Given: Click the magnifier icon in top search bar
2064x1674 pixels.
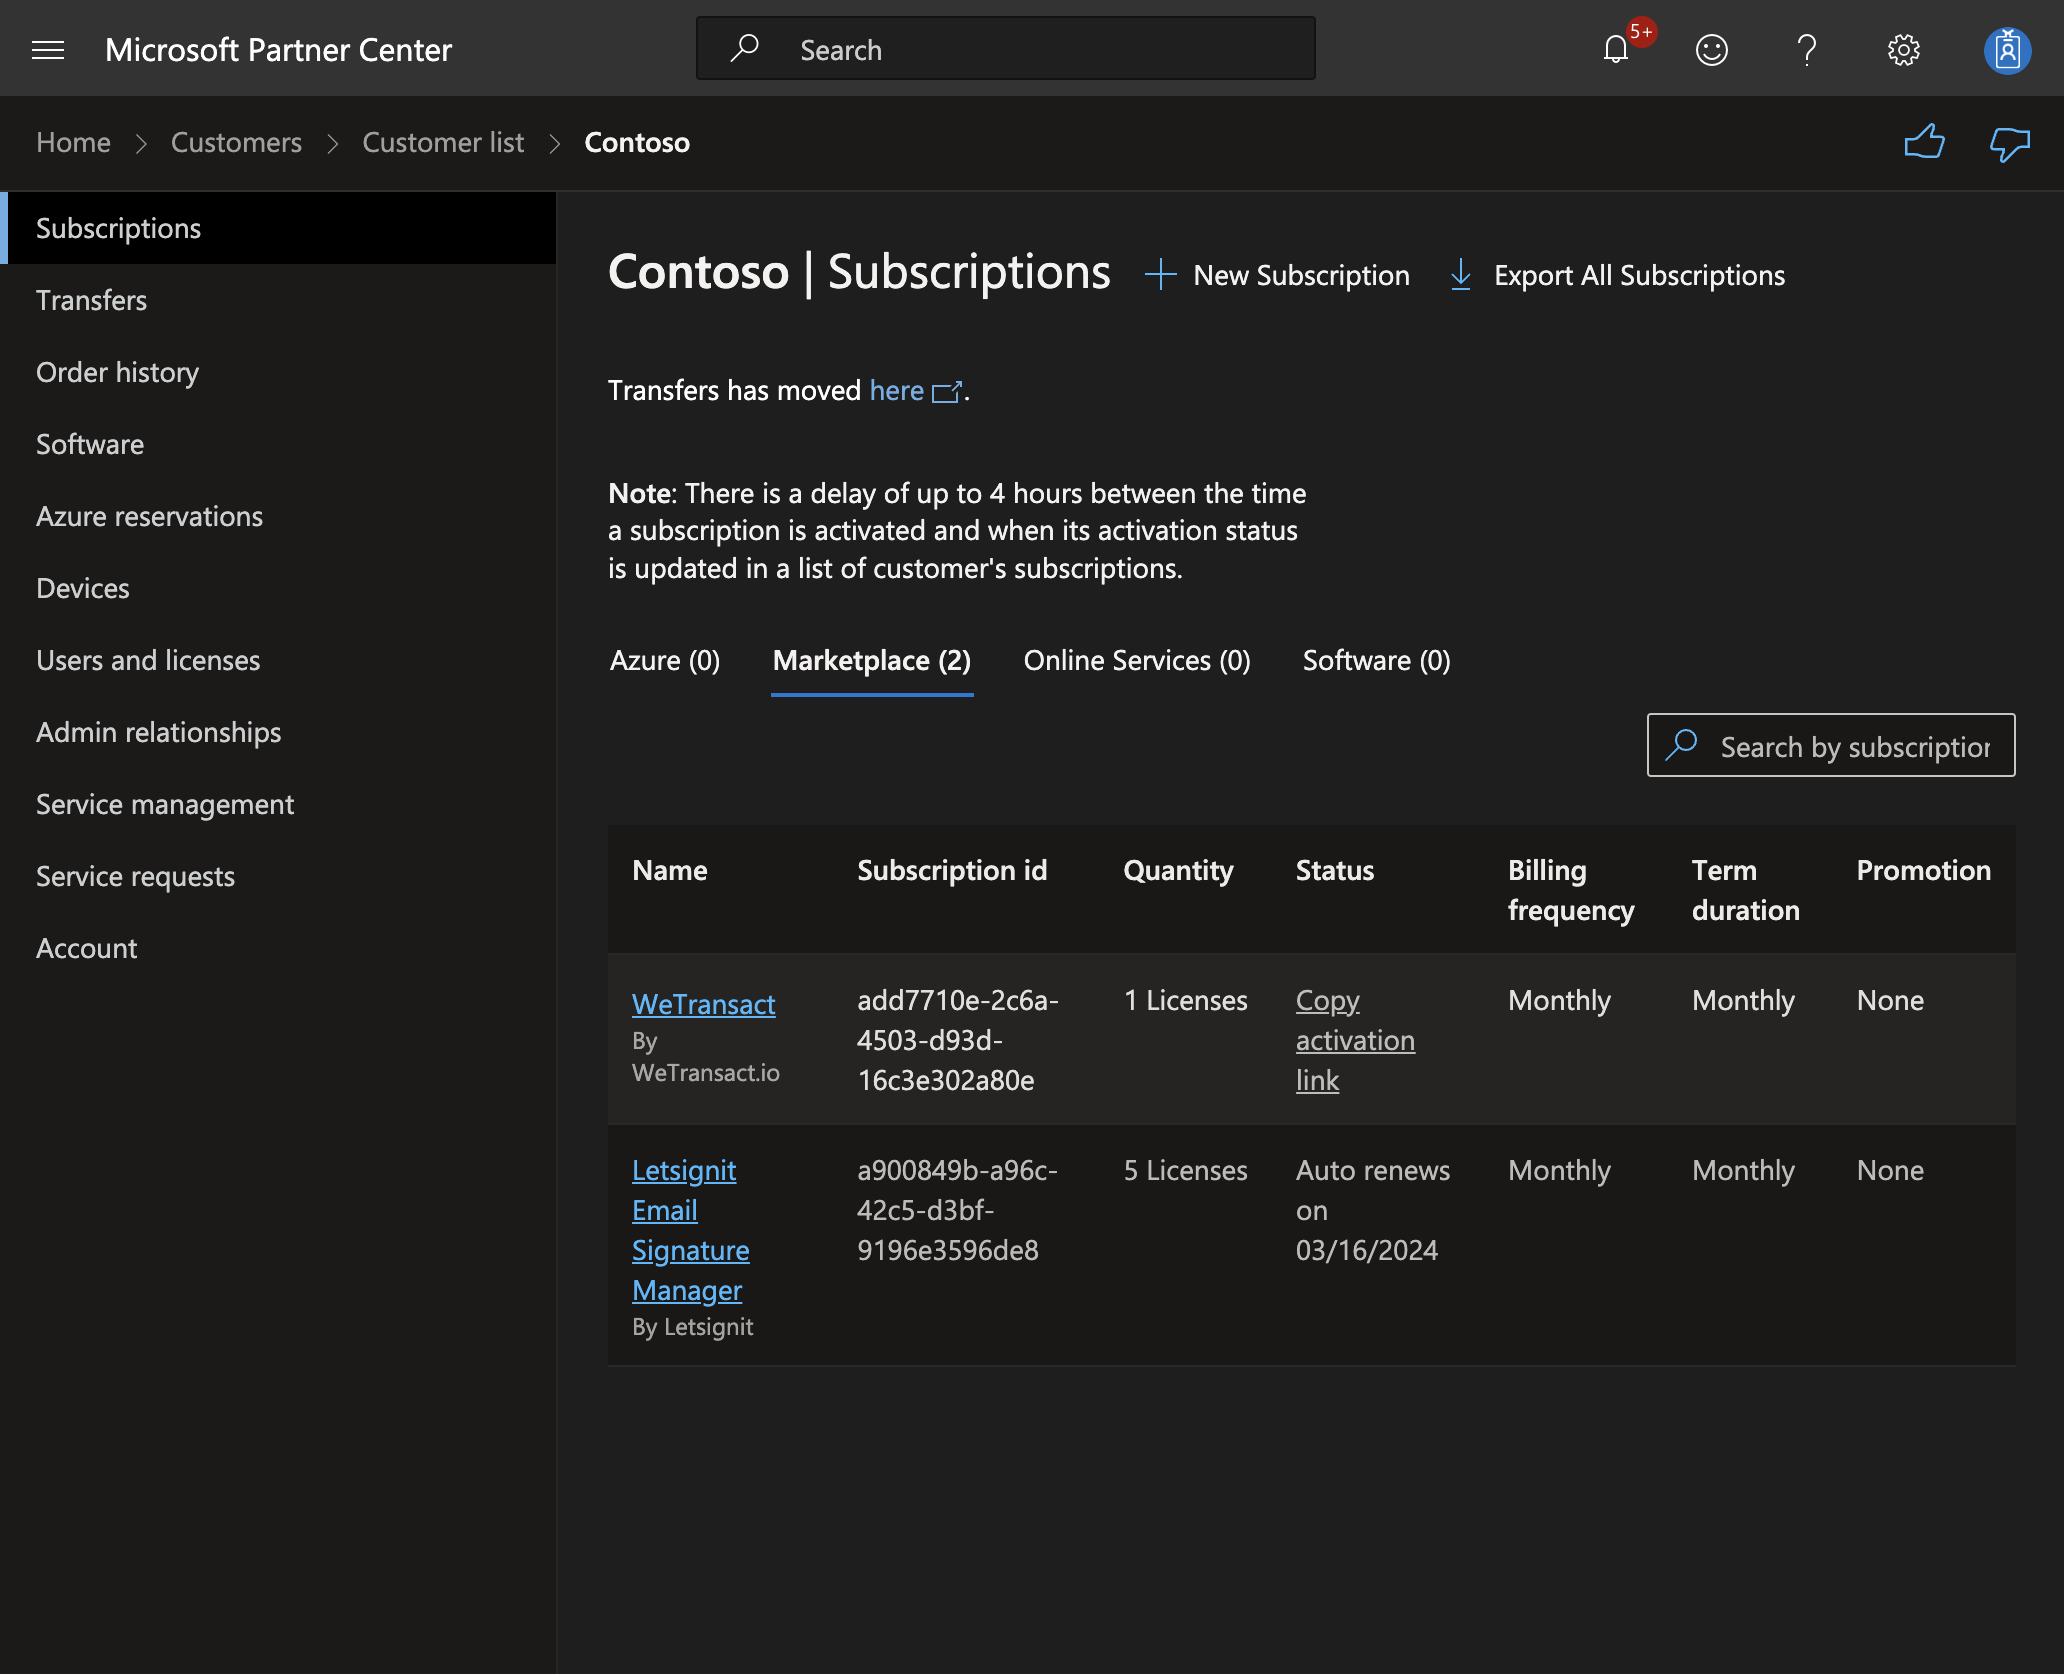Looking at the screenshot, I should (744, 48).
